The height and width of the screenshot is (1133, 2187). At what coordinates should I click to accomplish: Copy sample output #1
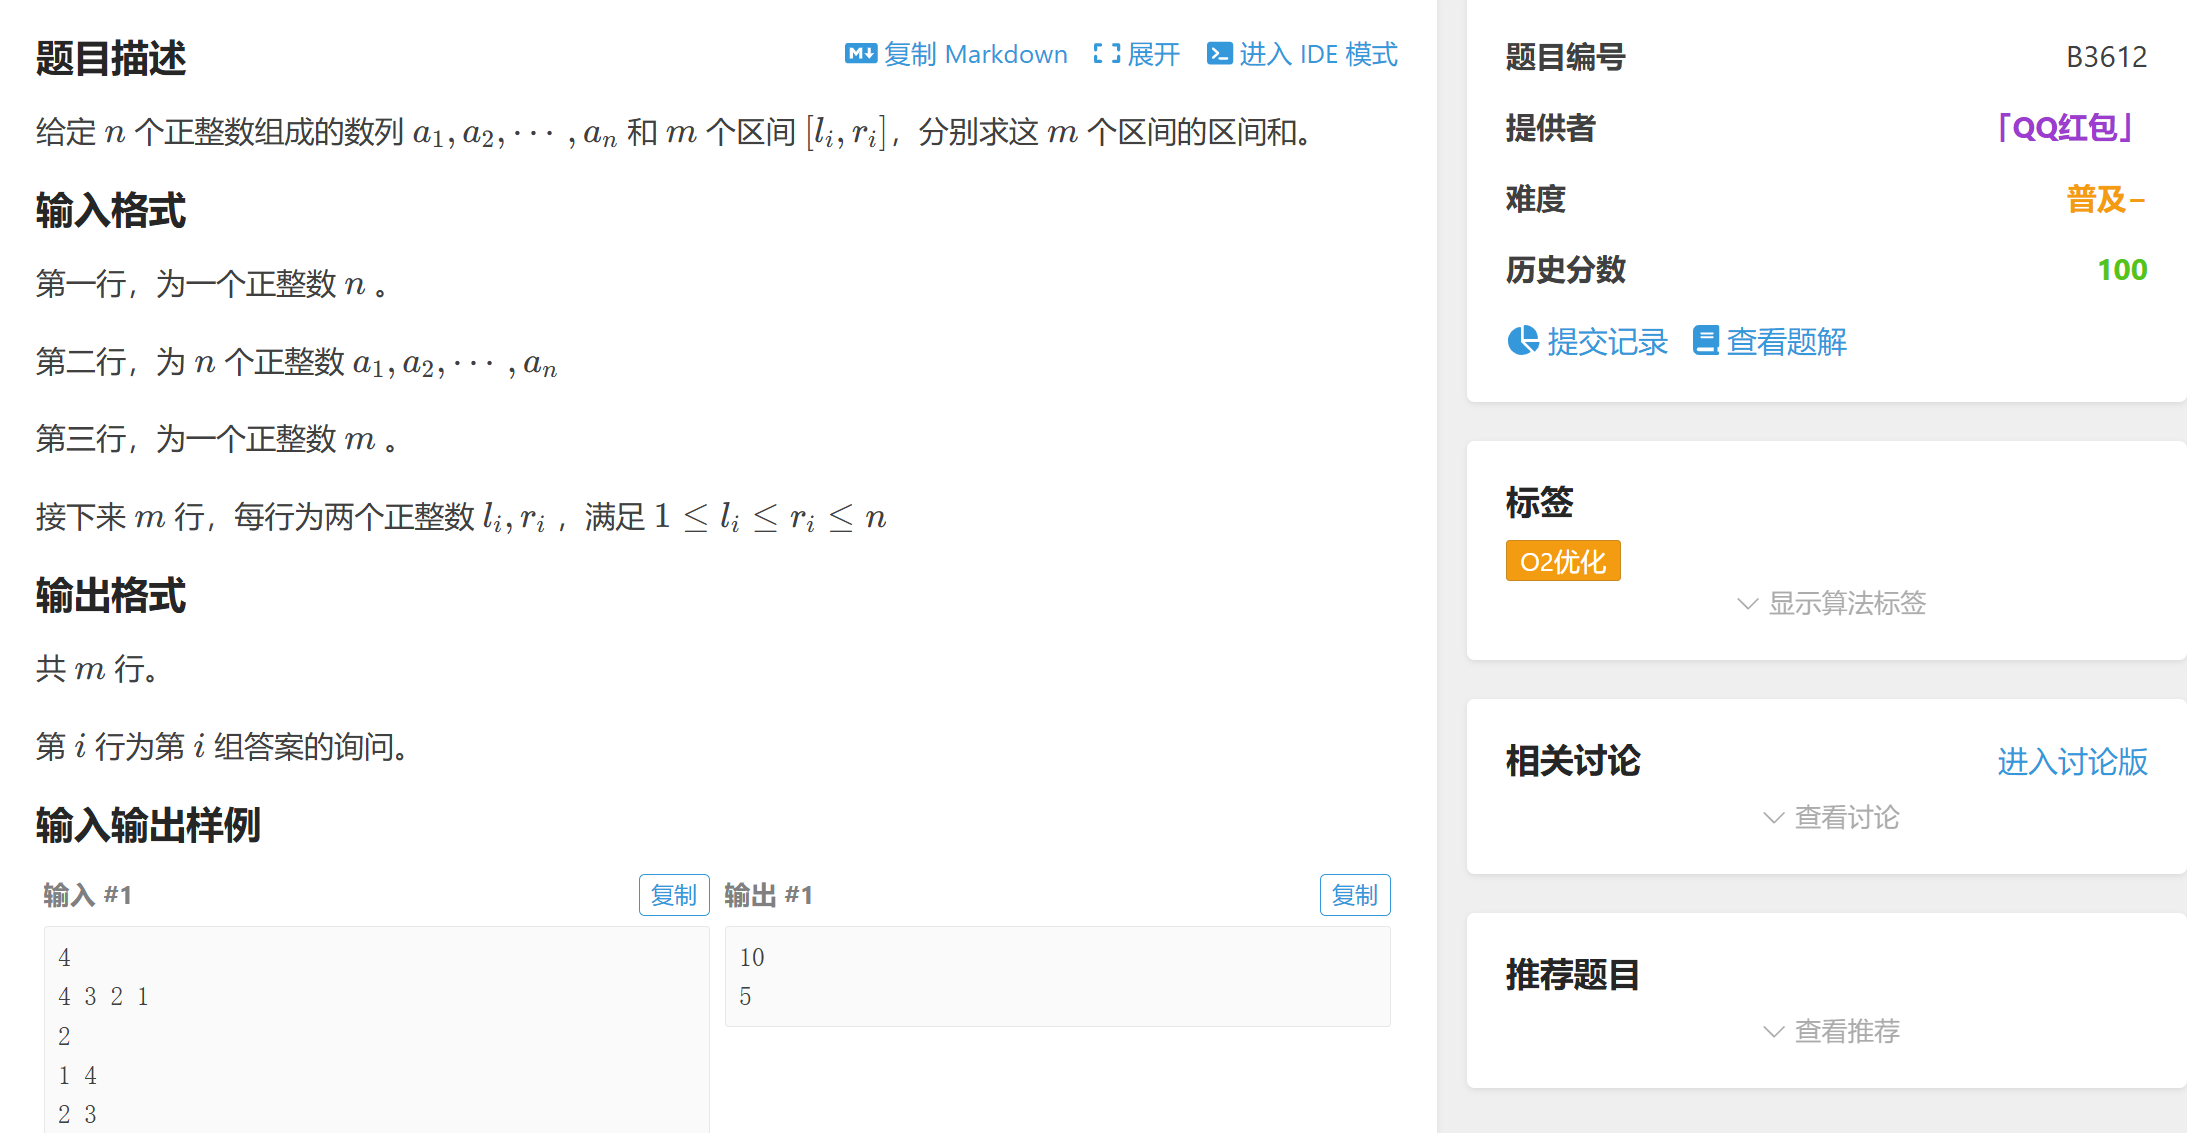(x=1354, y=895)
